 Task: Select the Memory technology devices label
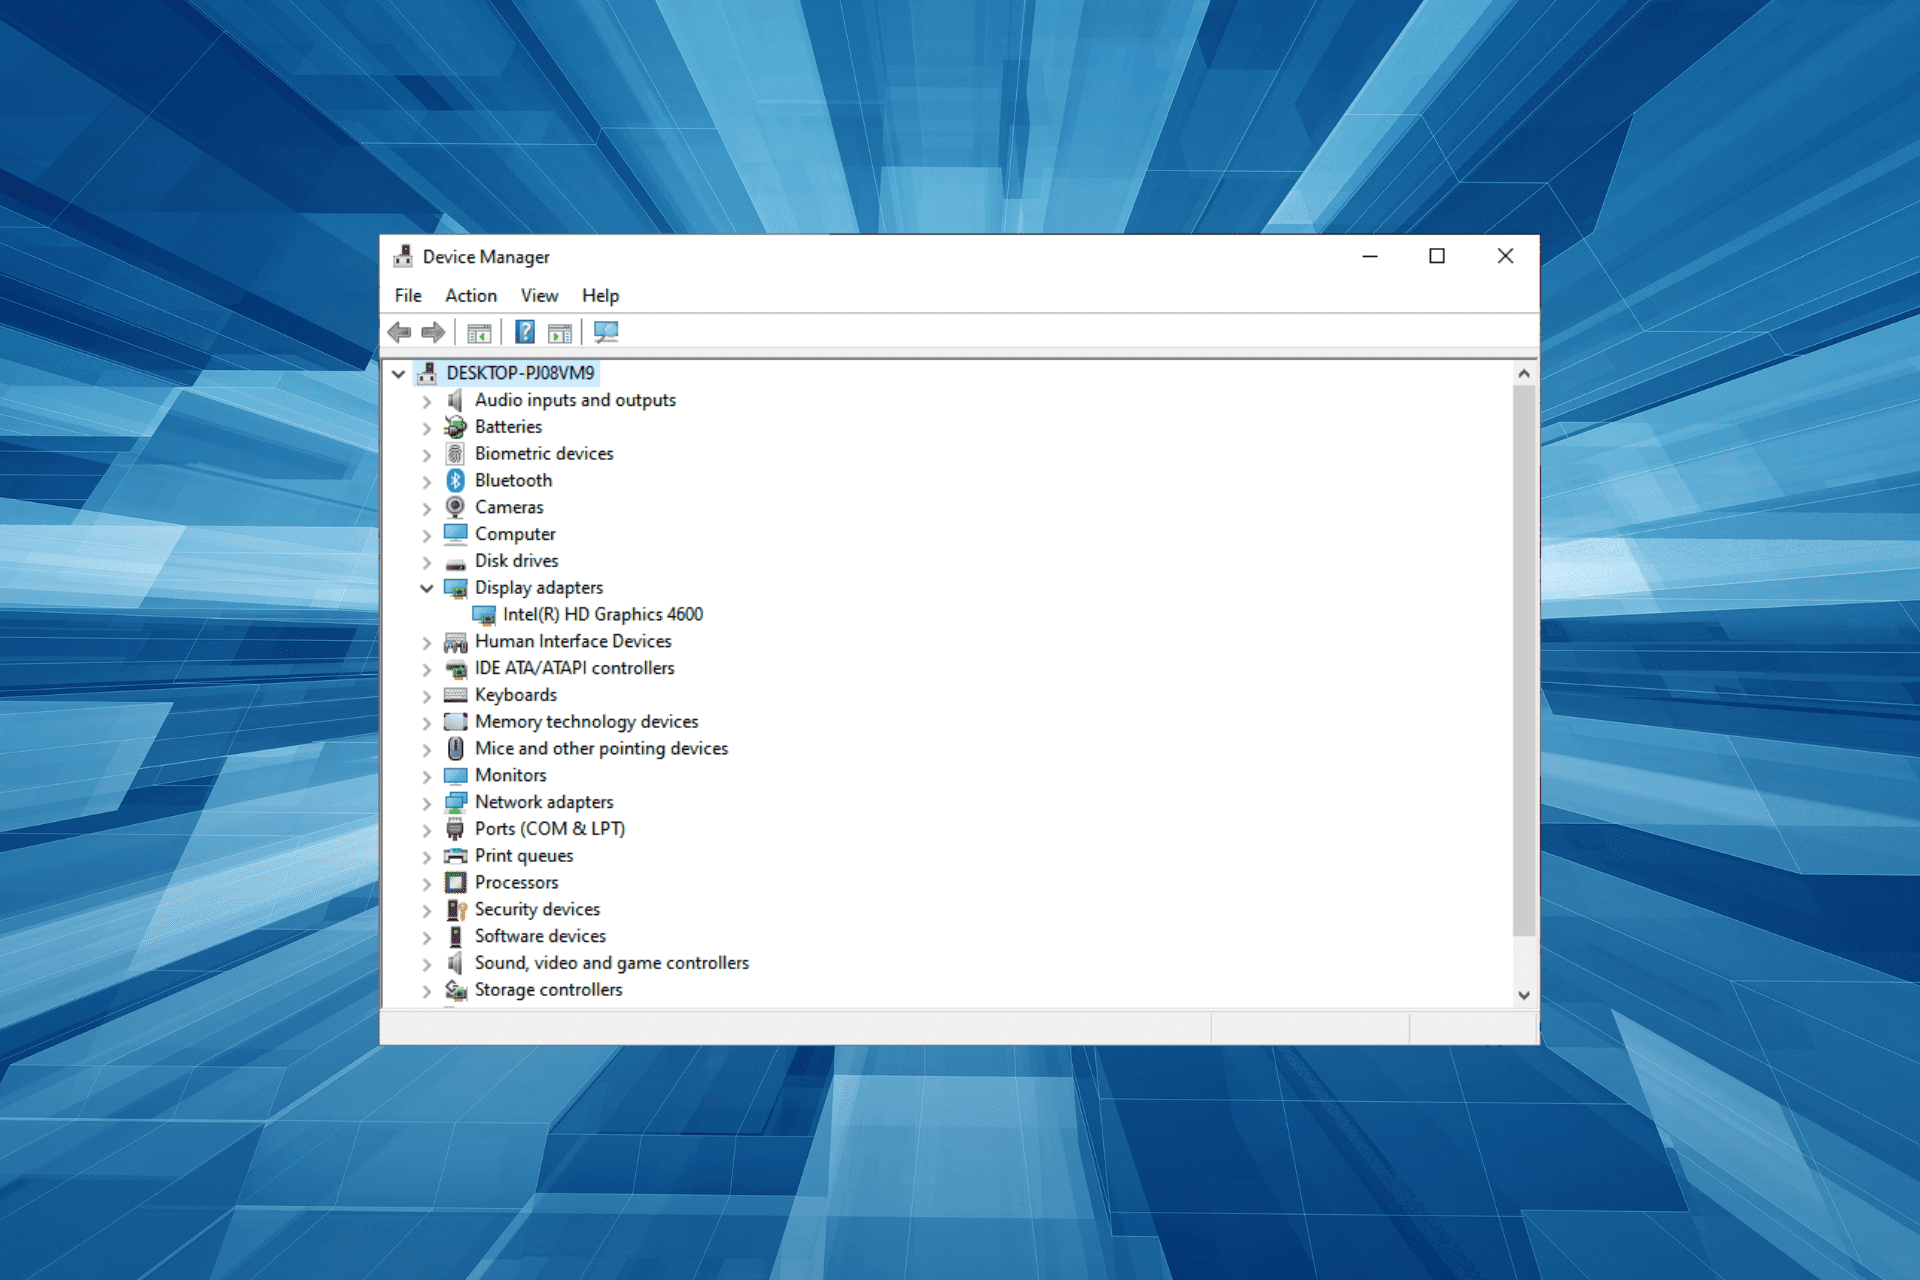tap(587, 722)
